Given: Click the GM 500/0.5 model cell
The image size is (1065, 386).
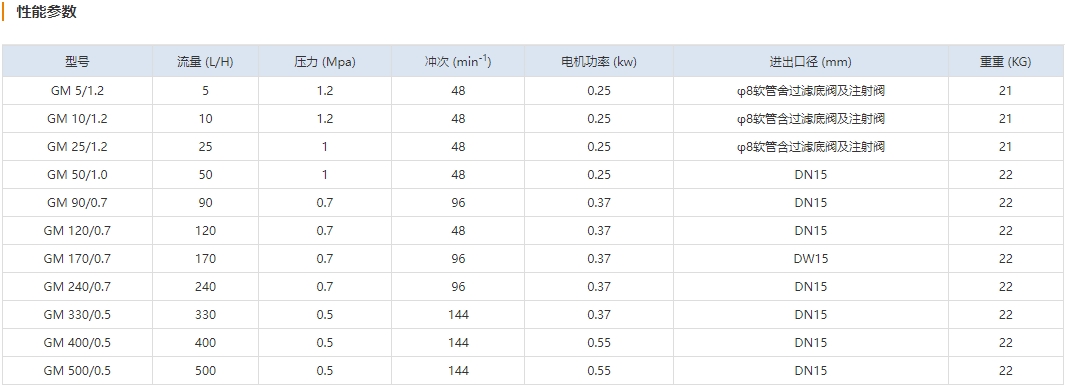Looking at the screenshot, I should (x=77, y=370).
